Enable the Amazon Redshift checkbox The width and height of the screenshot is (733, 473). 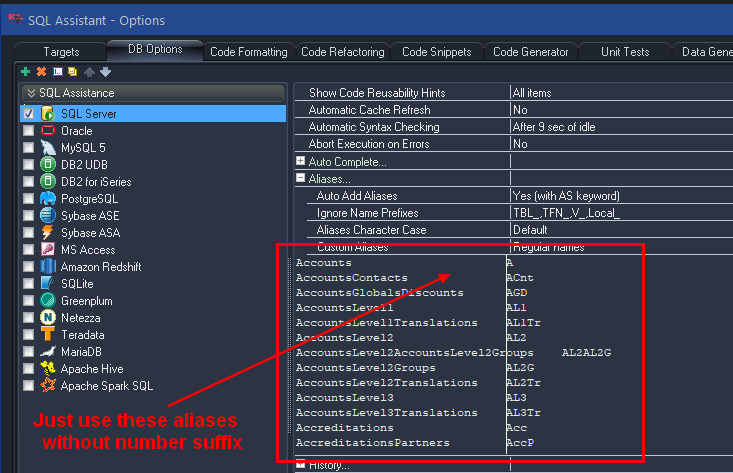[x=29, y=266]
